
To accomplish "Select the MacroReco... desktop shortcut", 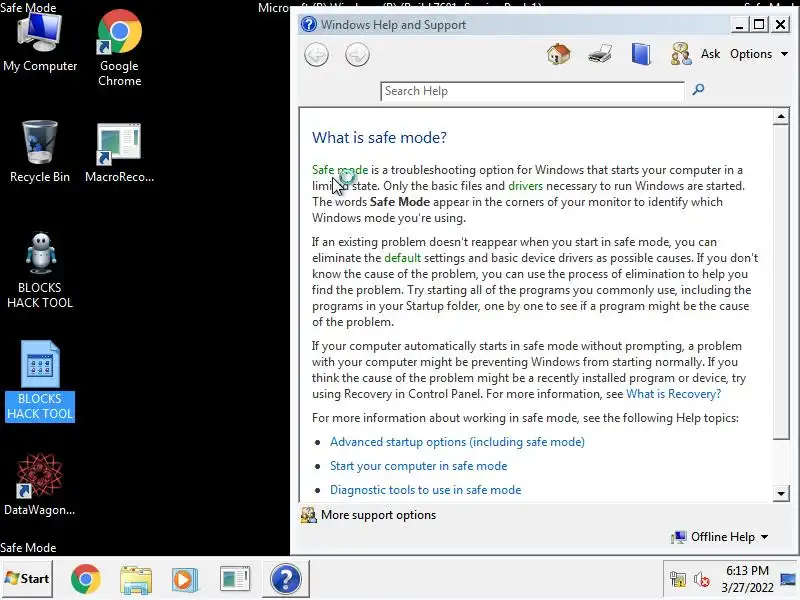I will 119,153.
